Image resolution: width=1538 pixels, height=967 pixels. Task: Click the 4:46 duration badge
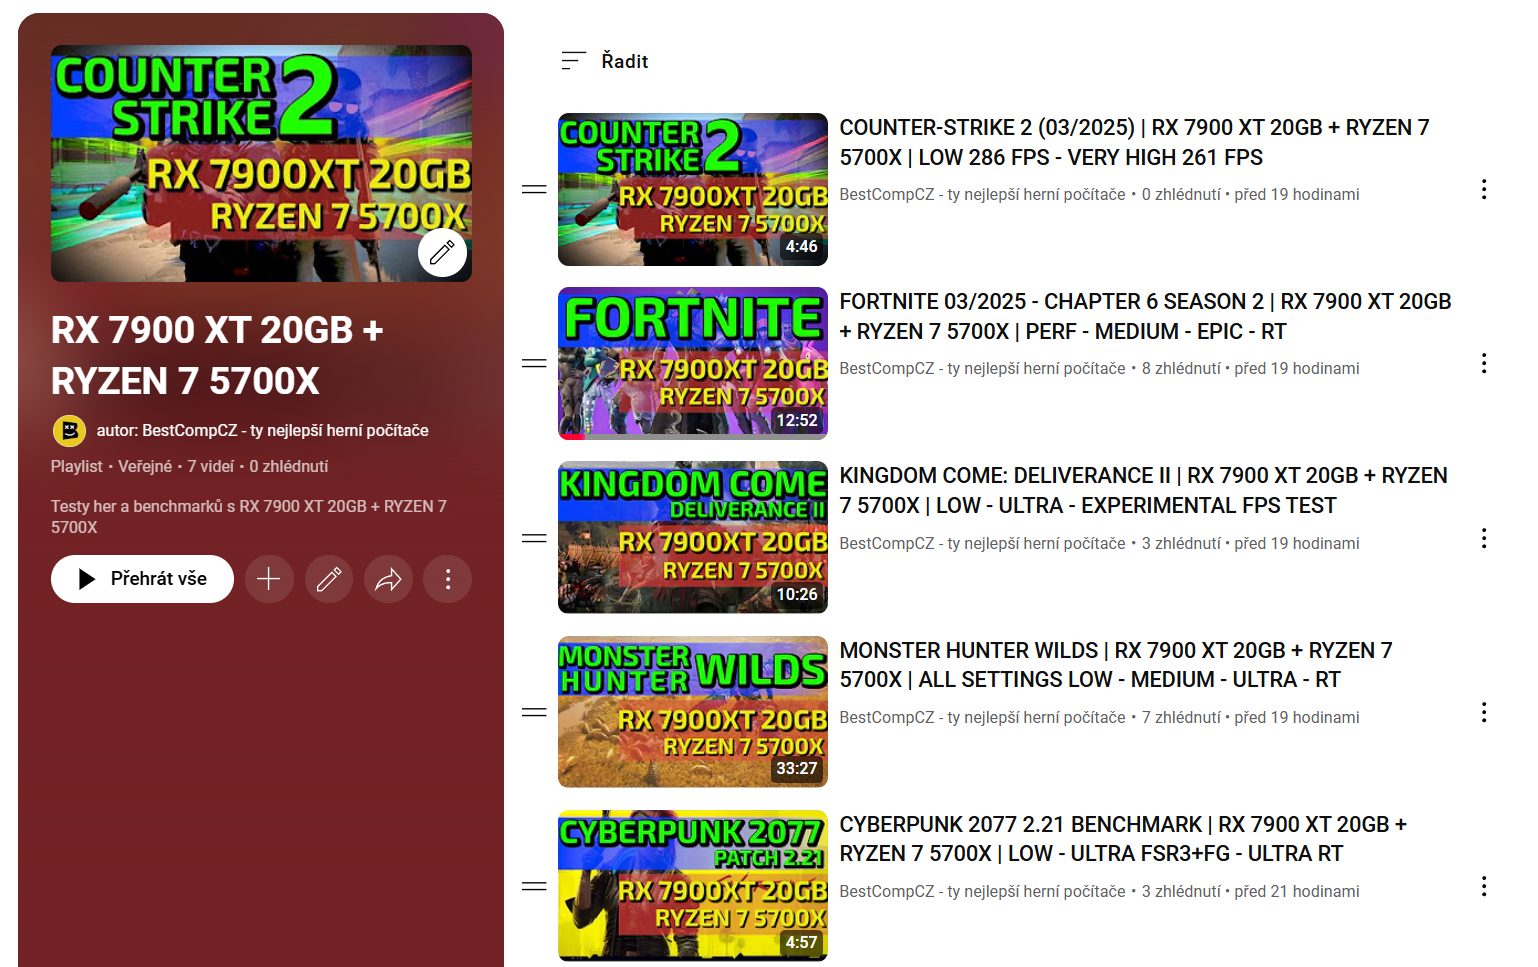tap(801, 246)
